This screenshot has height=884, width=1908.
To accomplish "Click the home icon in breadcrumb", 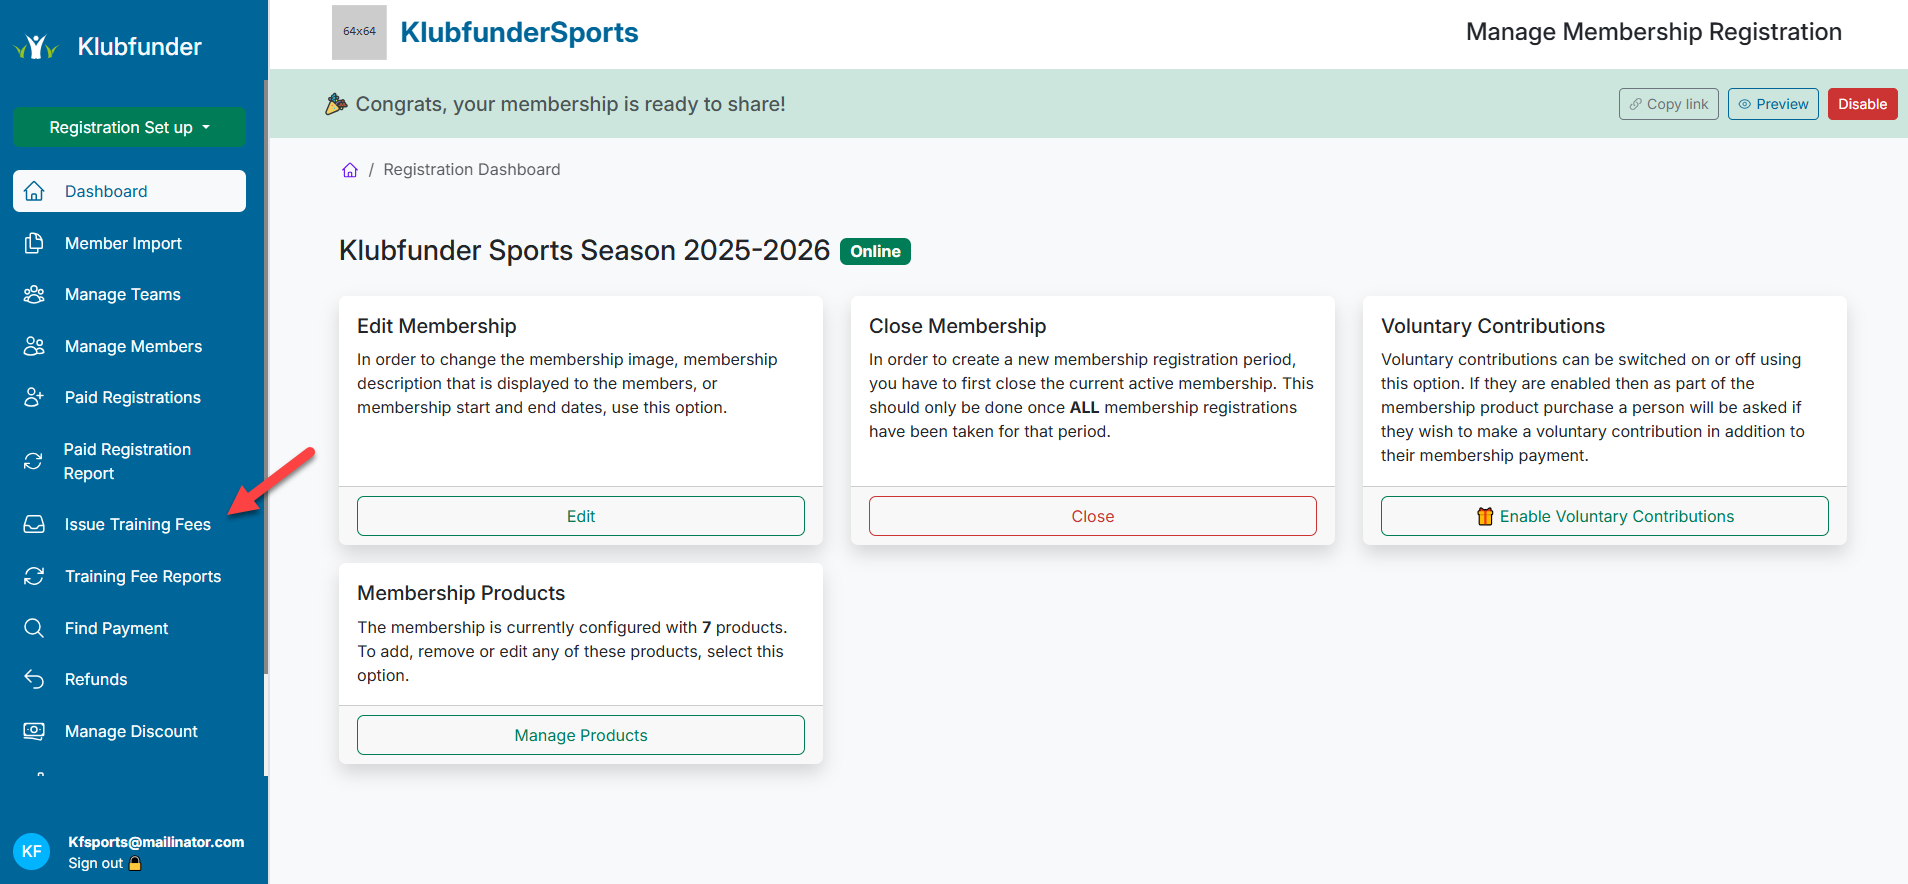I will pos(350,170).
